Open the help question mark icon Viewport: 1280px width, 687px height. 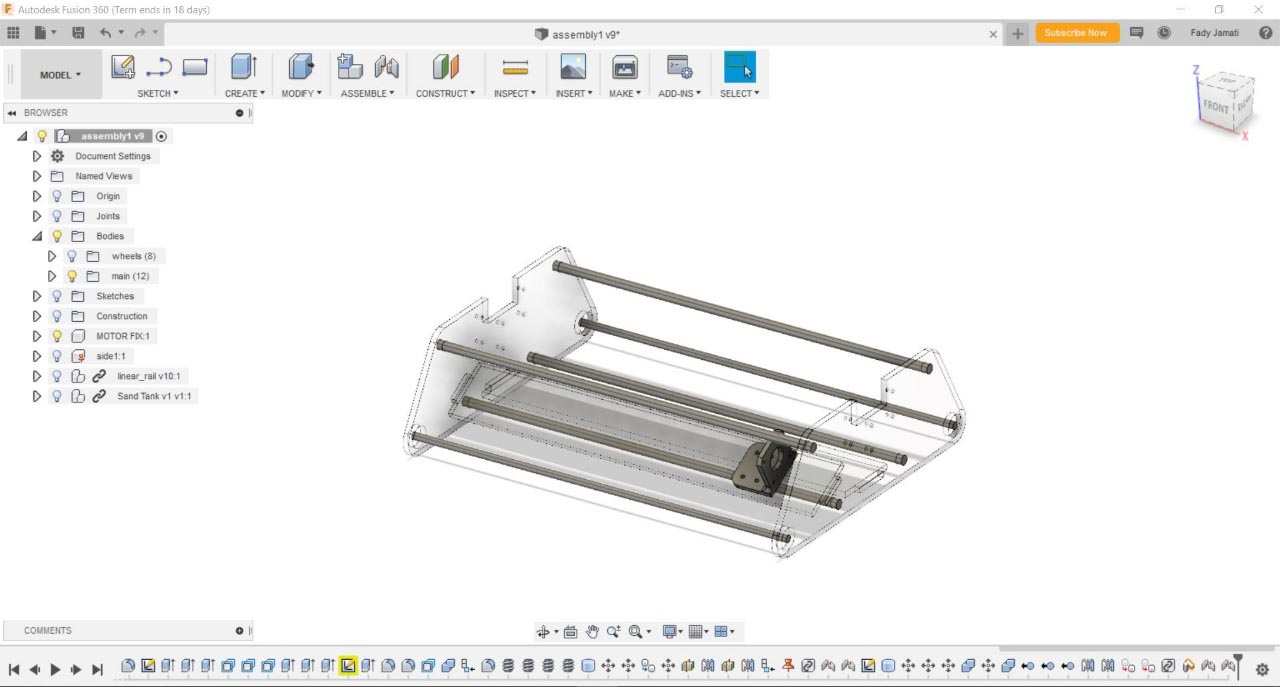click(1265, 33)
